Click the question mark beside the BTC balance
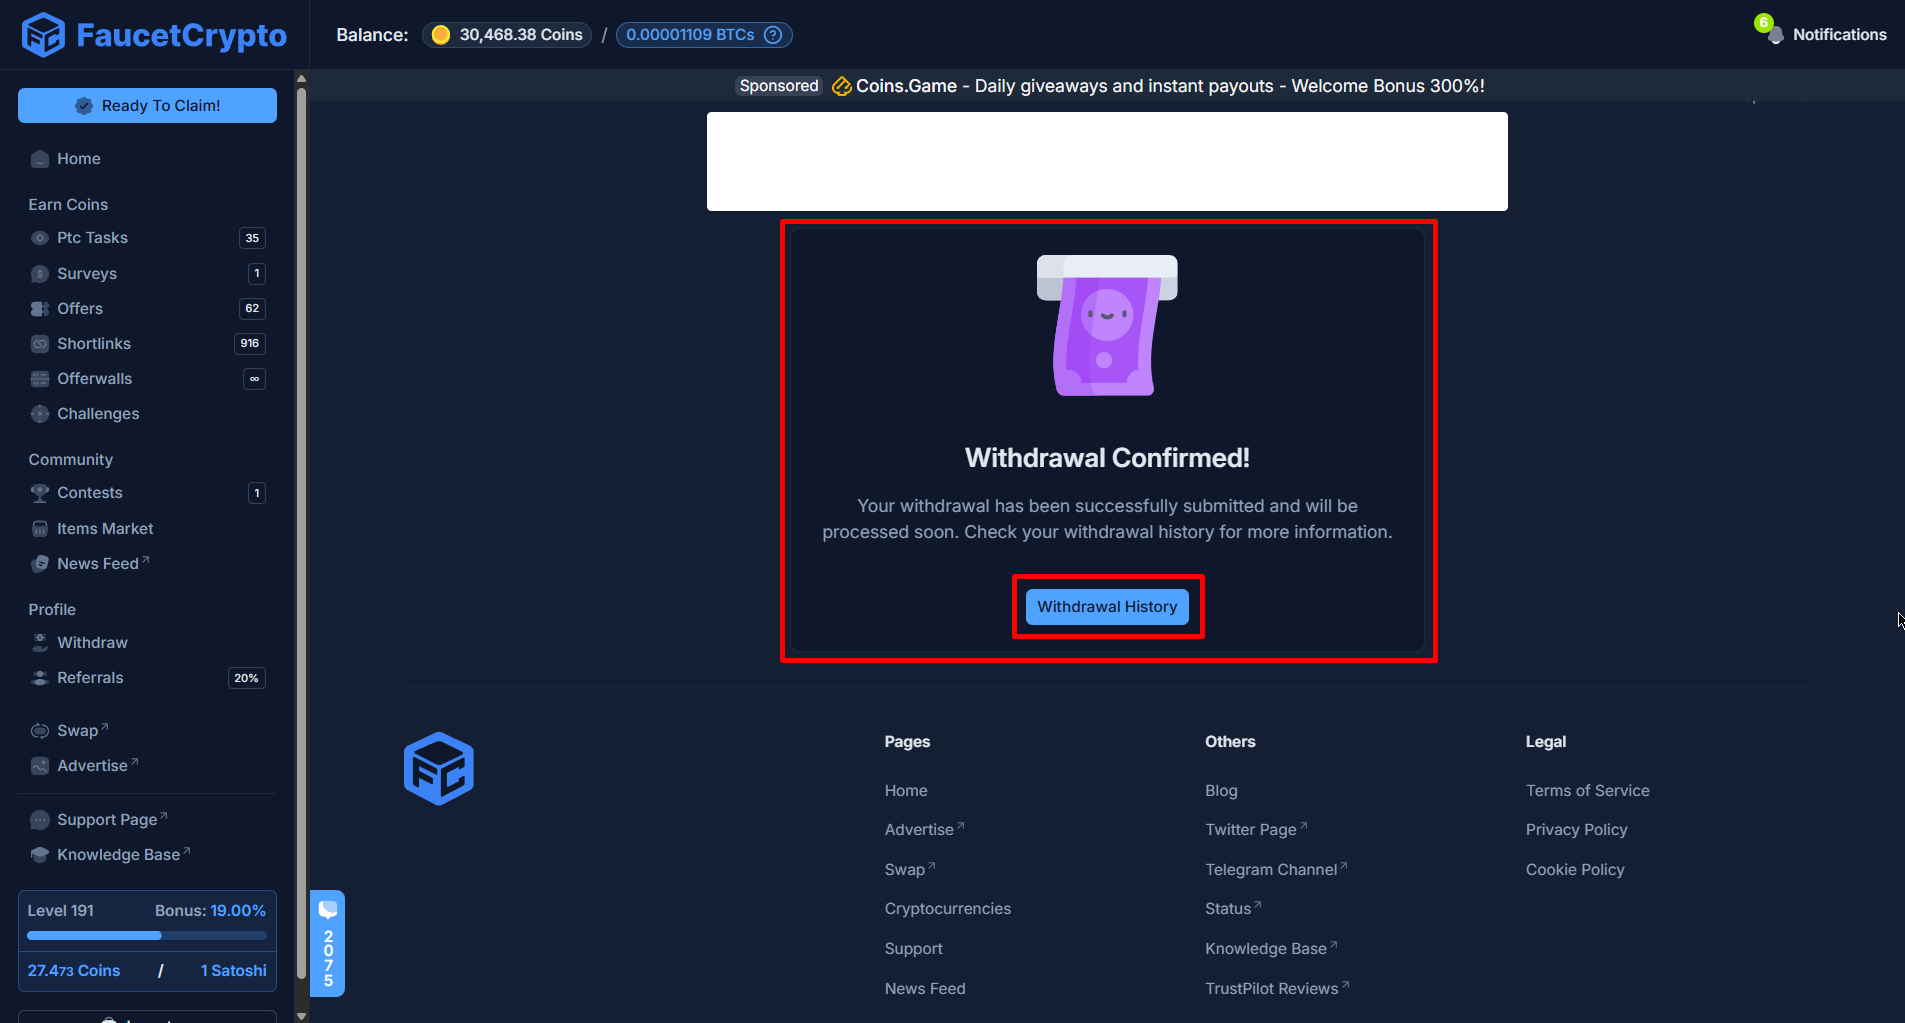 point(772,34)
